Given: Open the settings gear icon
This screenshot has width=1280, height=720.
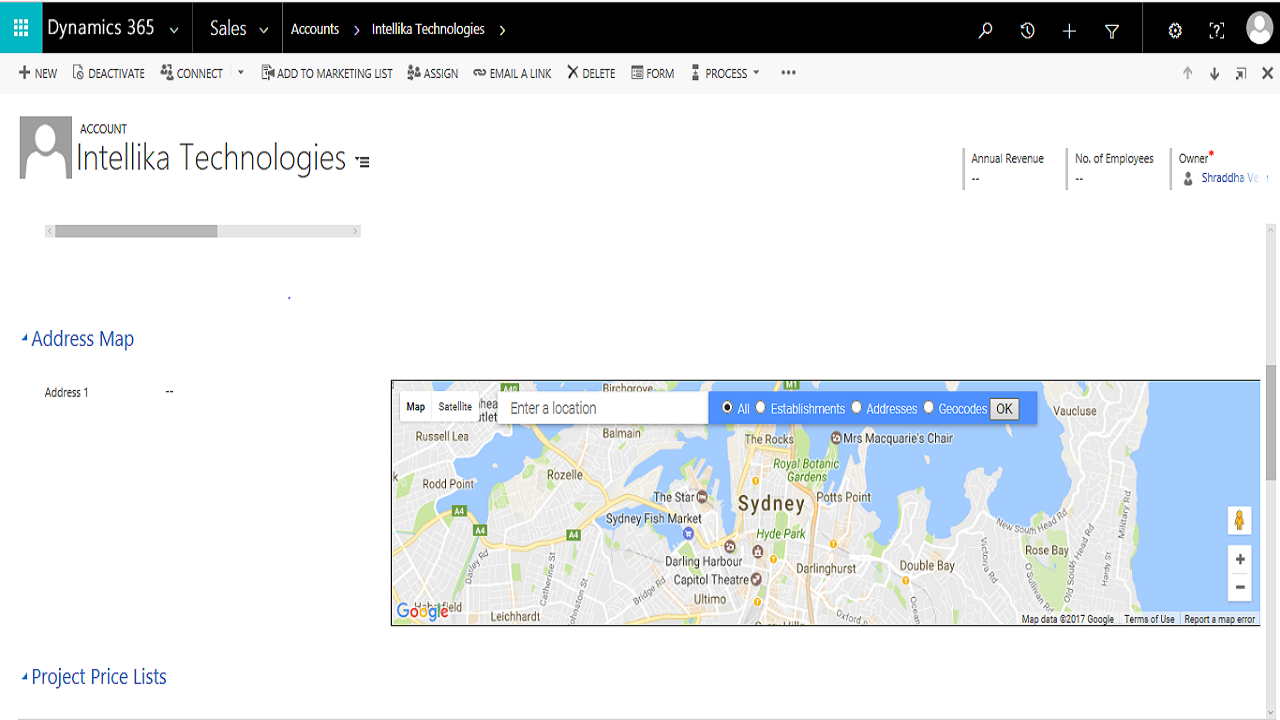Looking at the screenshot, I should point(1175,30).
